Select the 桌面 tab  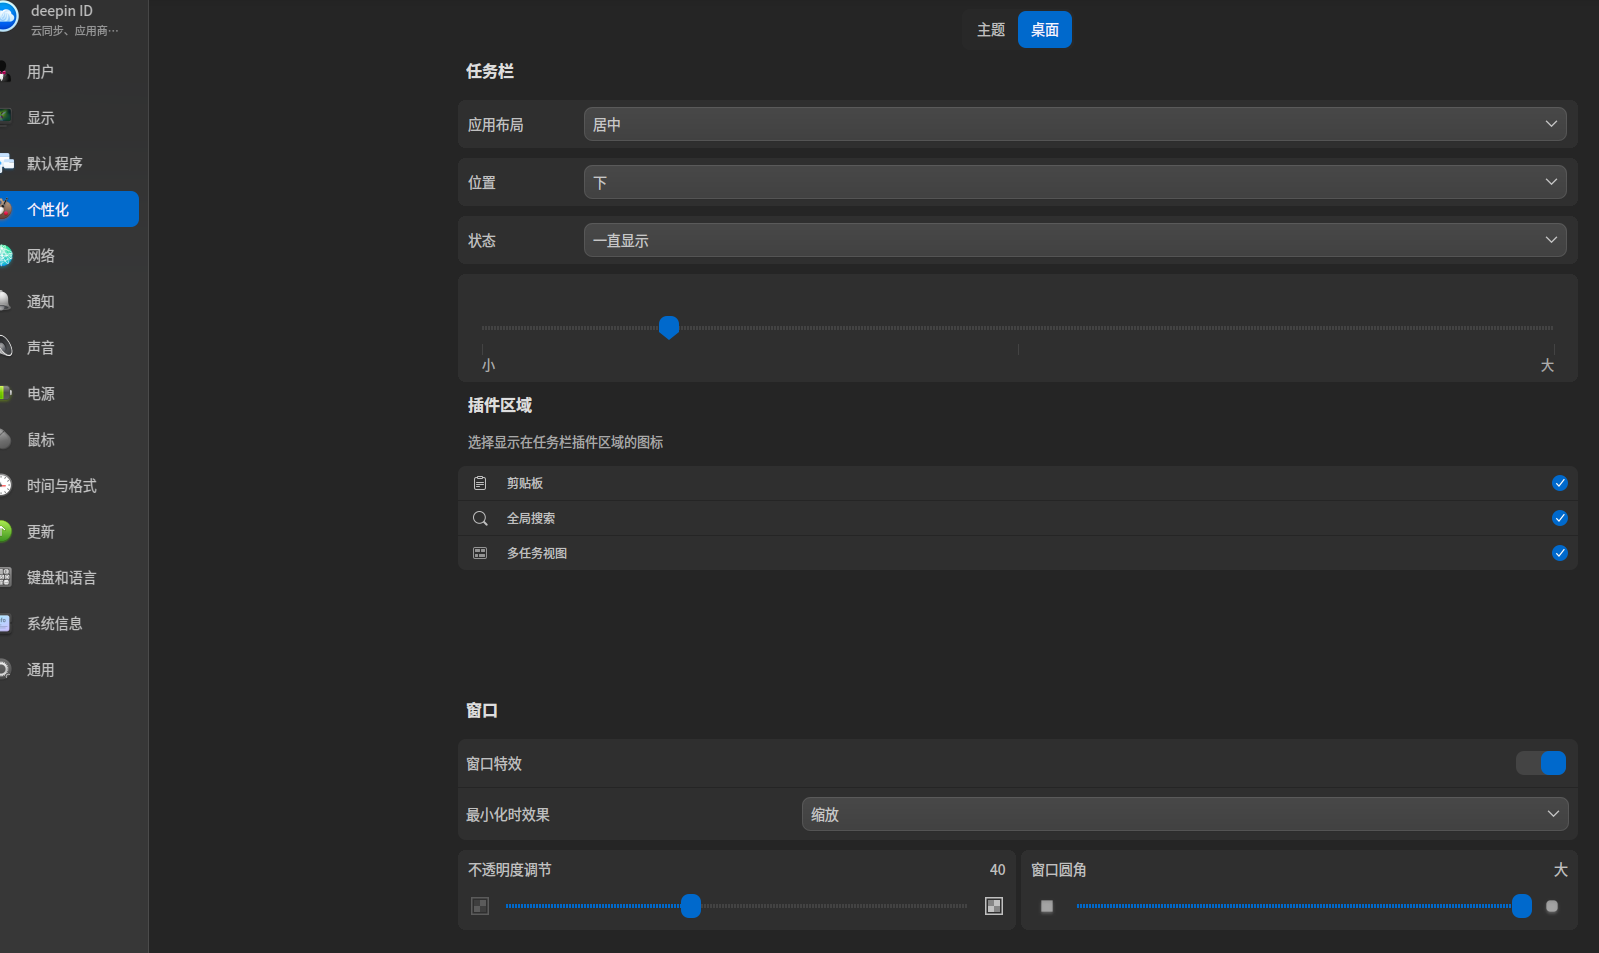pyautogui.click(x=1045, y=30)
